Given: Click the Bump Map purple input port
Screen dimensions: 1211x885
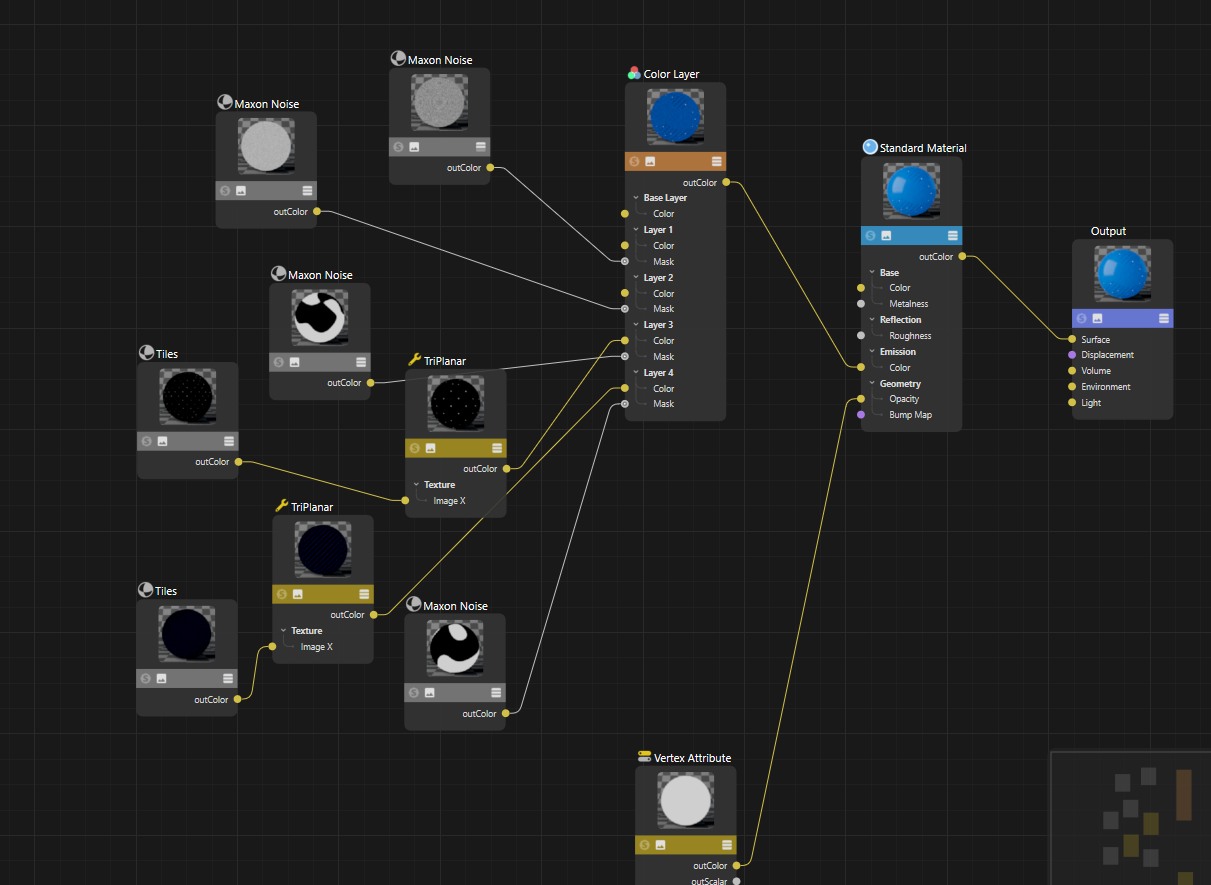Looking at the screenshot, I should coord(861,414).
